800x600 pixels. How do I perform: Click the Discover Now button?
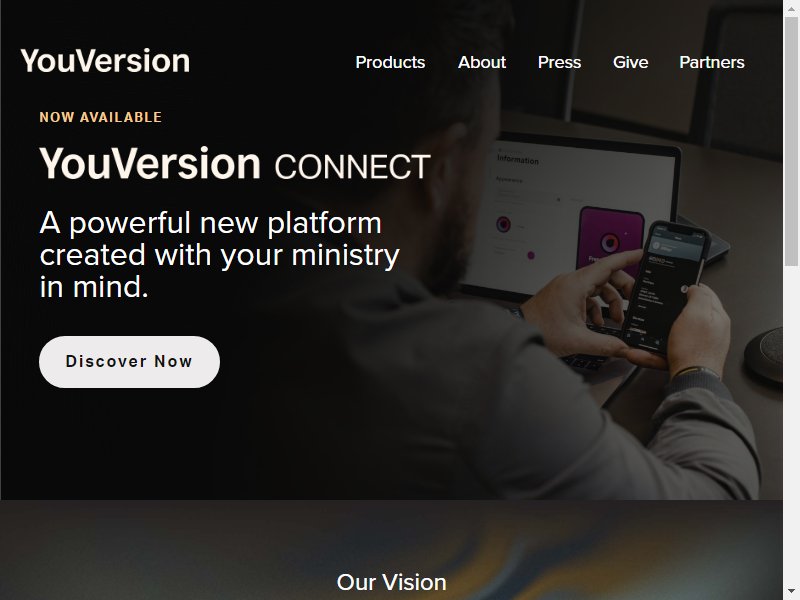point(129,362)
